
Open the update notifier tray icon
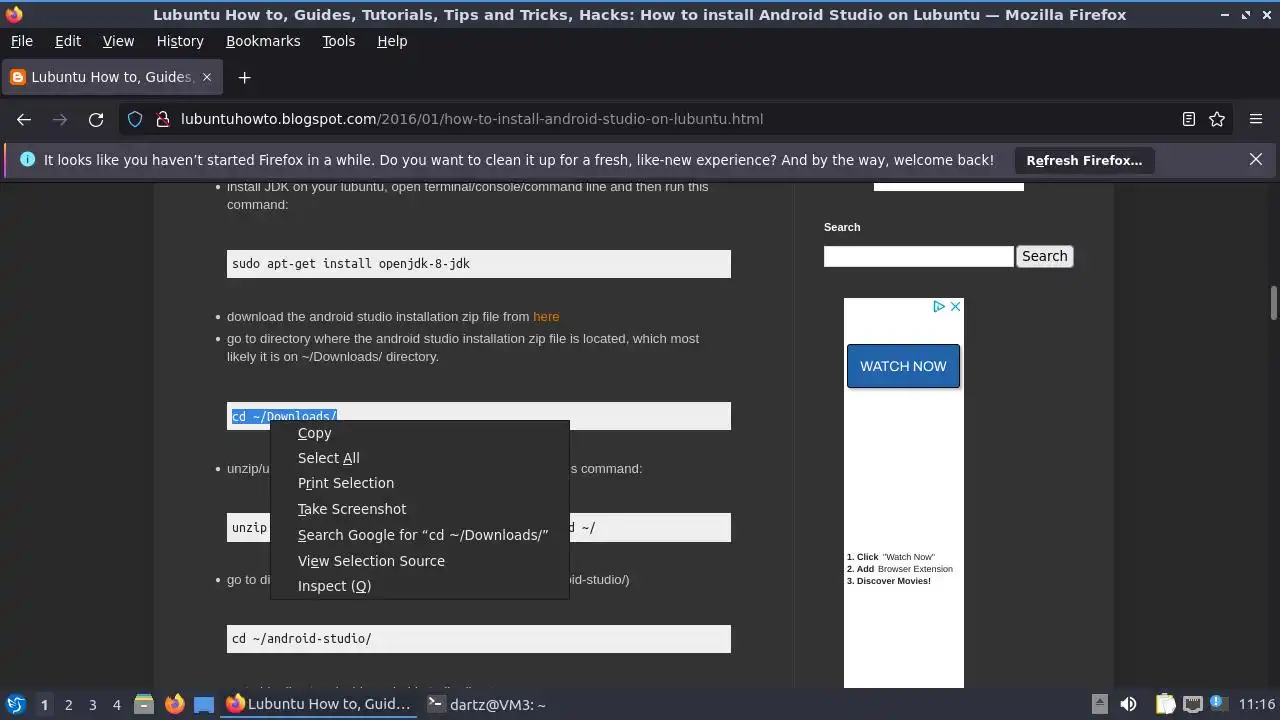point(1218,704)
